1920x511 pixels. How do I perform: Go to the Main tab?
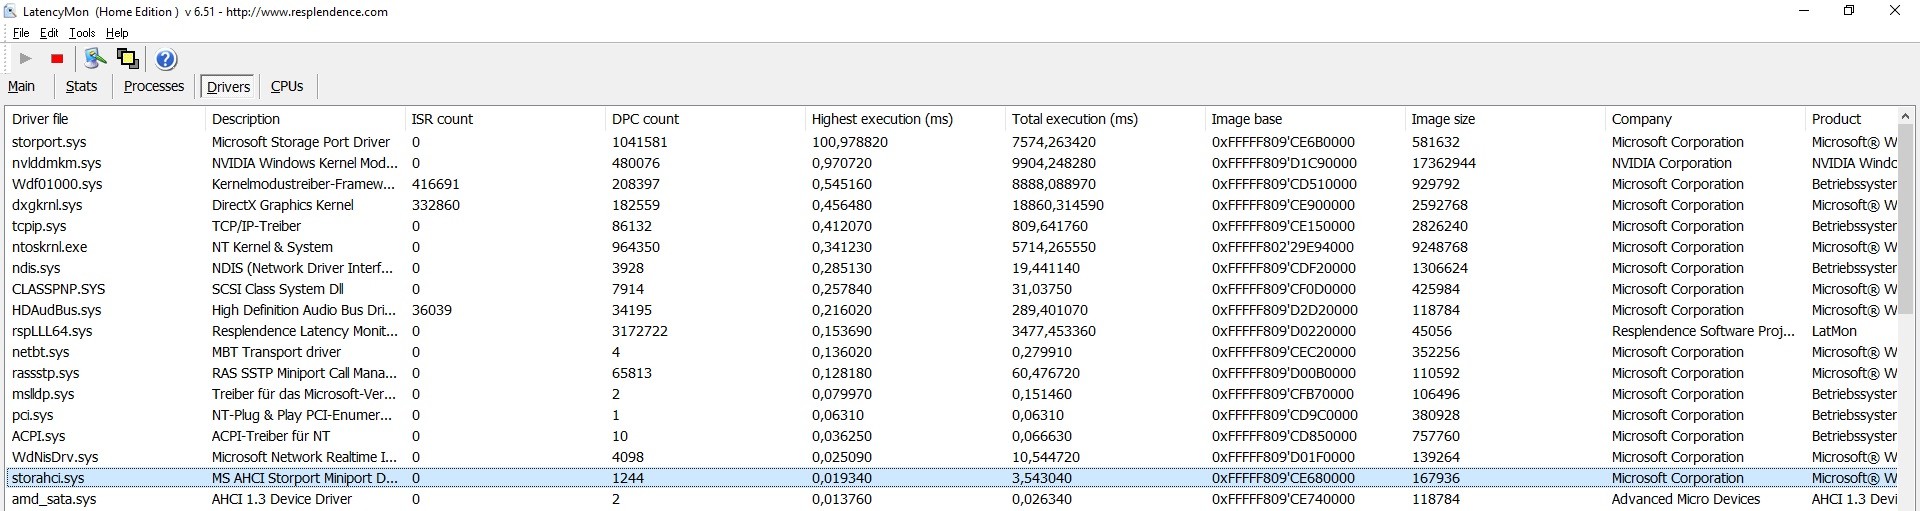22,87
